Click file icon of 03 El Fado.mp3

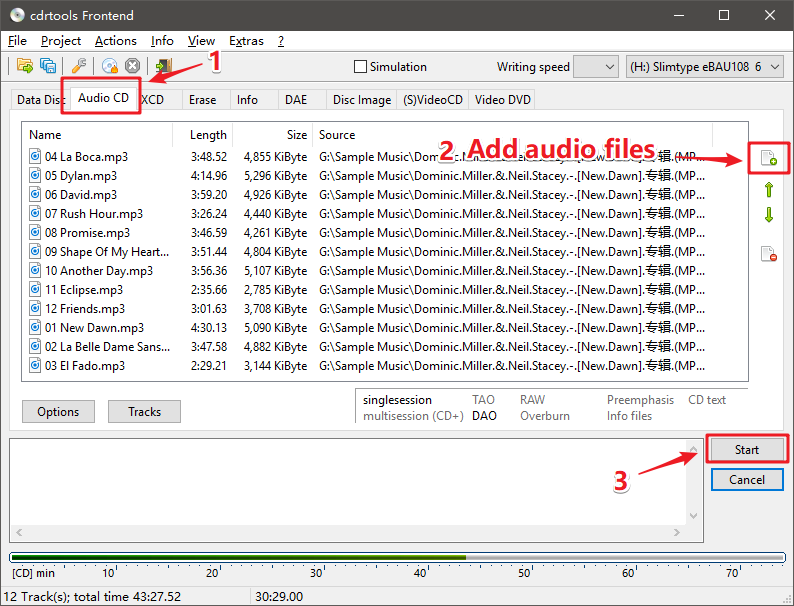pyautogui.click(x=35, y=366)
